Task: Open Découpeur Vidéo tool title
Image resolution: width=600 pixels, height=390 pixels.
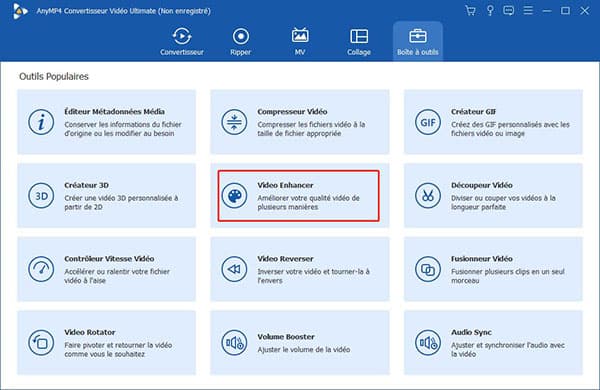Action: [481, 185]
